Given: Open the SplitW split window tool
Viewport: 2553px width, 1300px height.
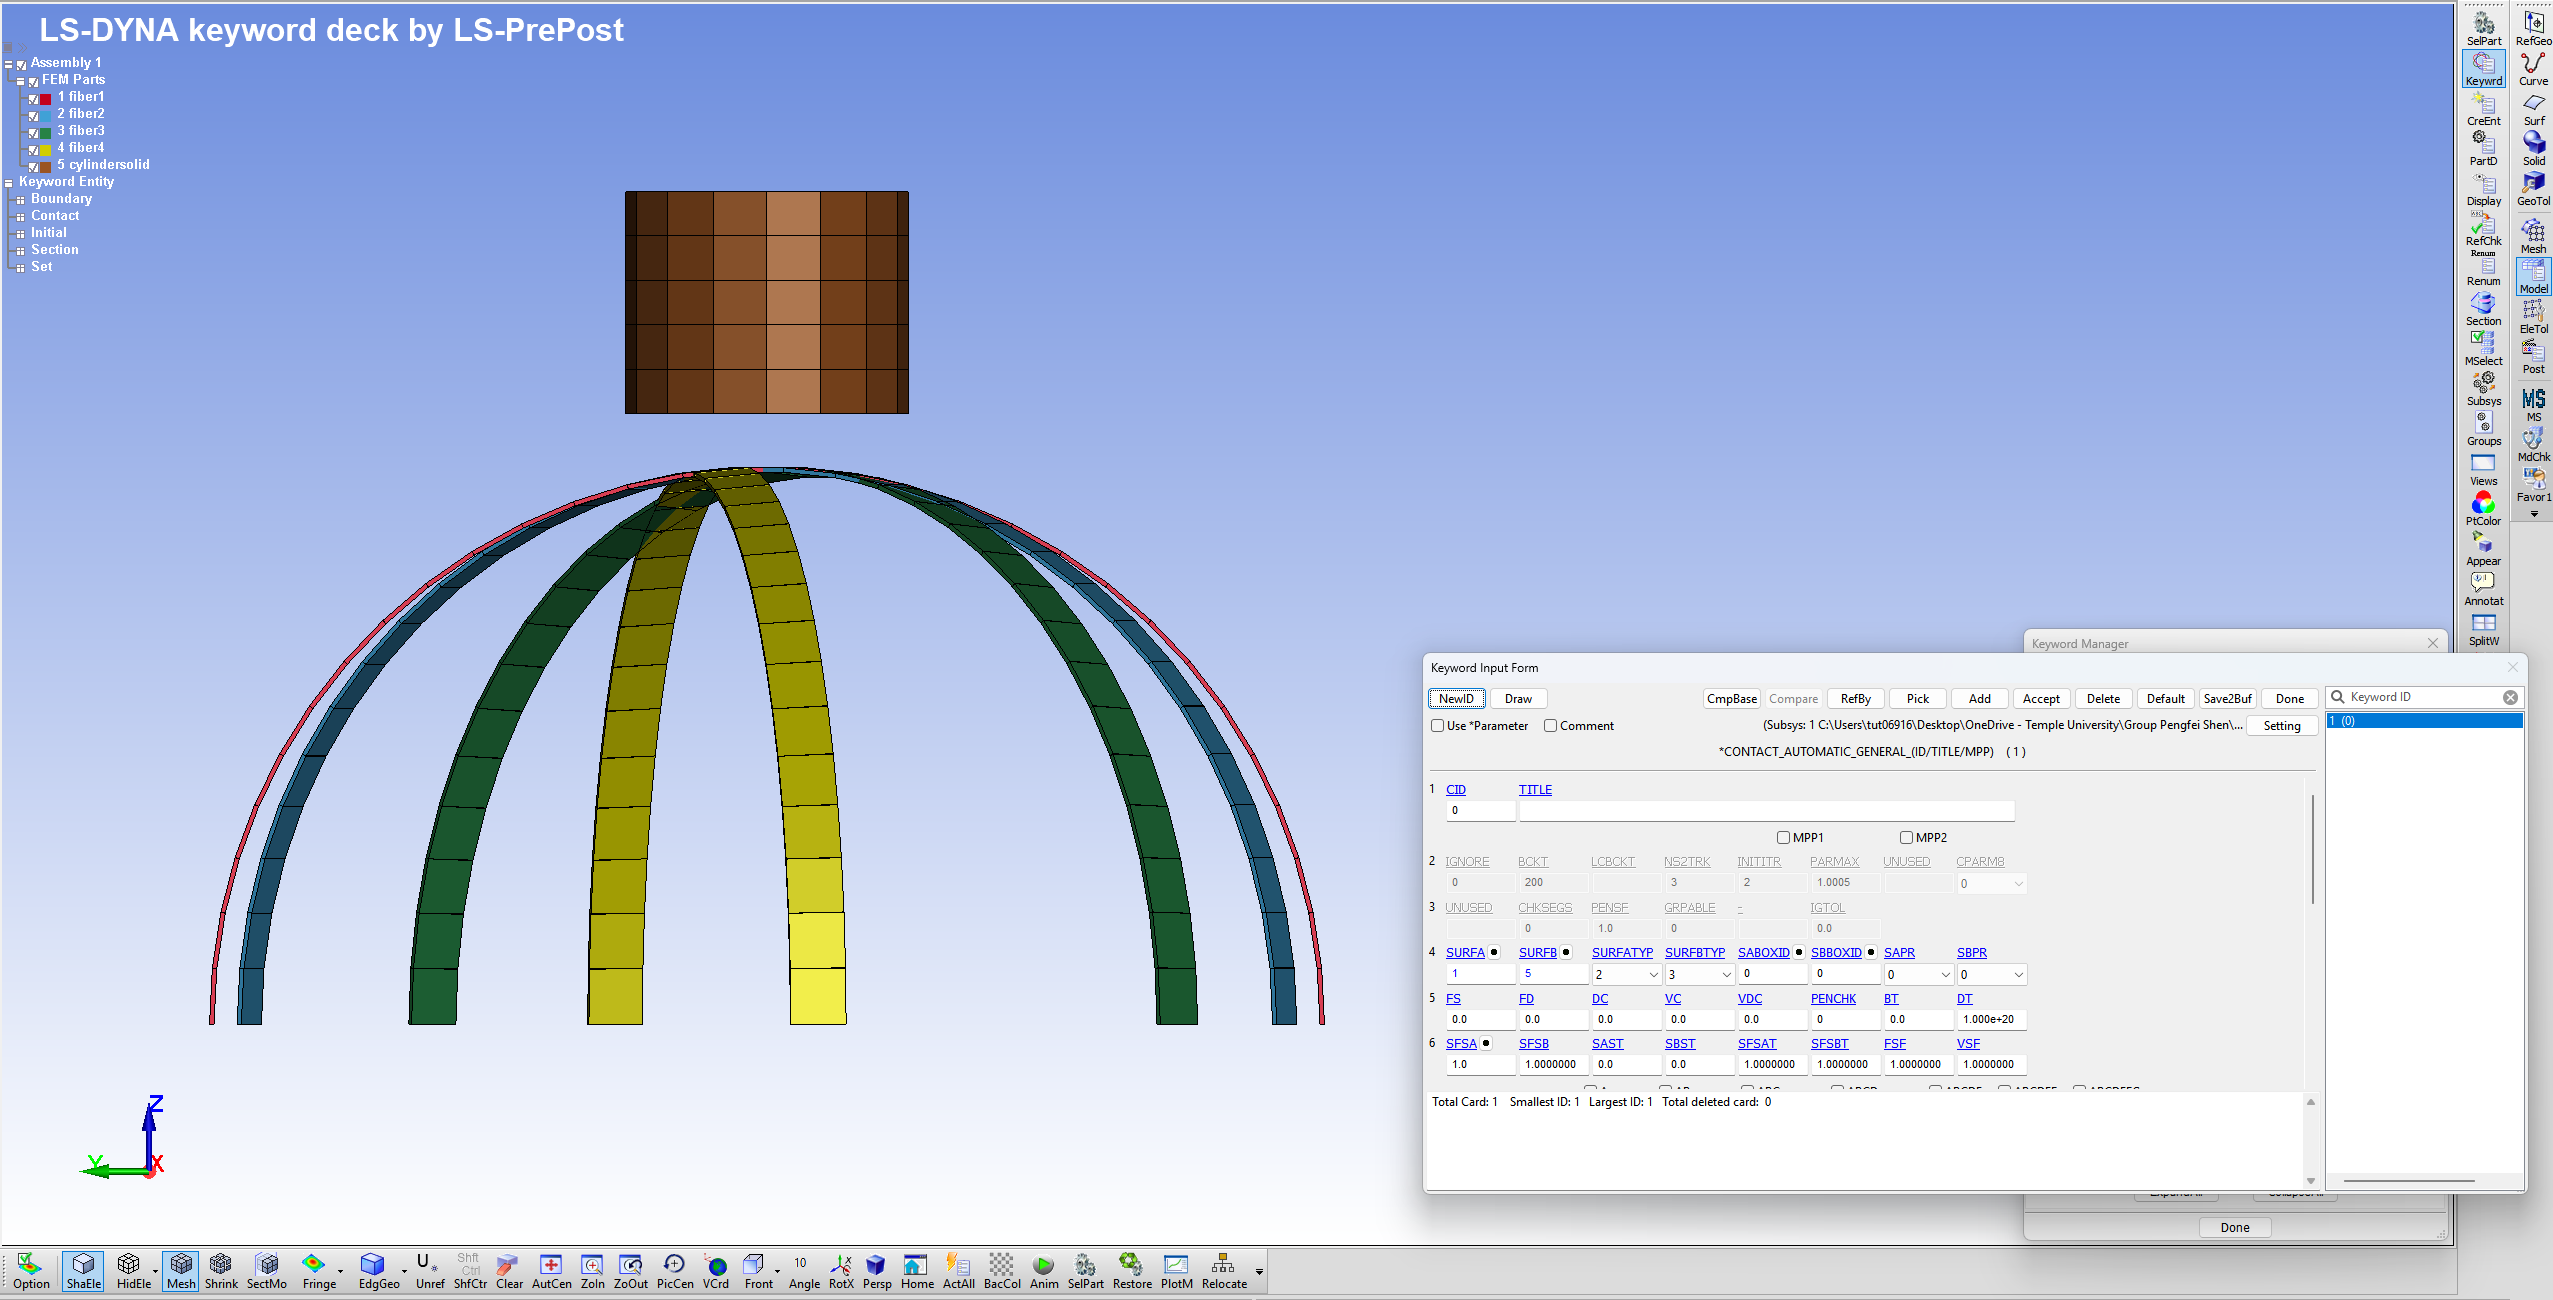Looking at the screenshot, I should (2482, 628).
